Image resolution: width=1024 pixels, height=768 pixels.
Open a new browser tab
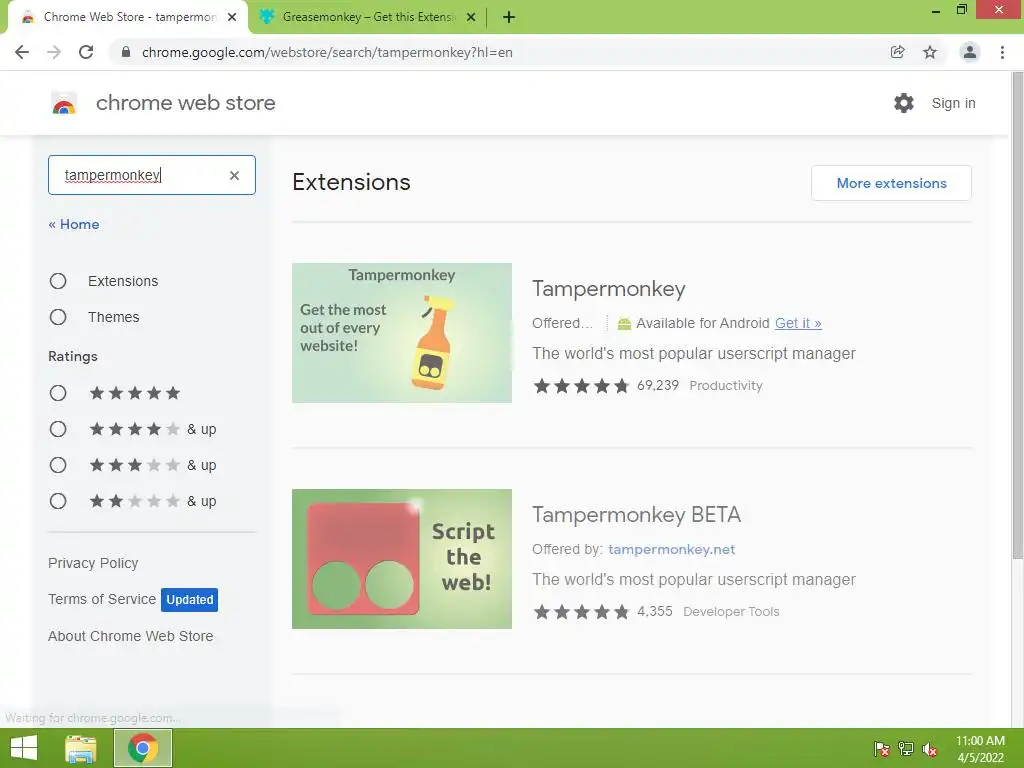pos(509,17)
